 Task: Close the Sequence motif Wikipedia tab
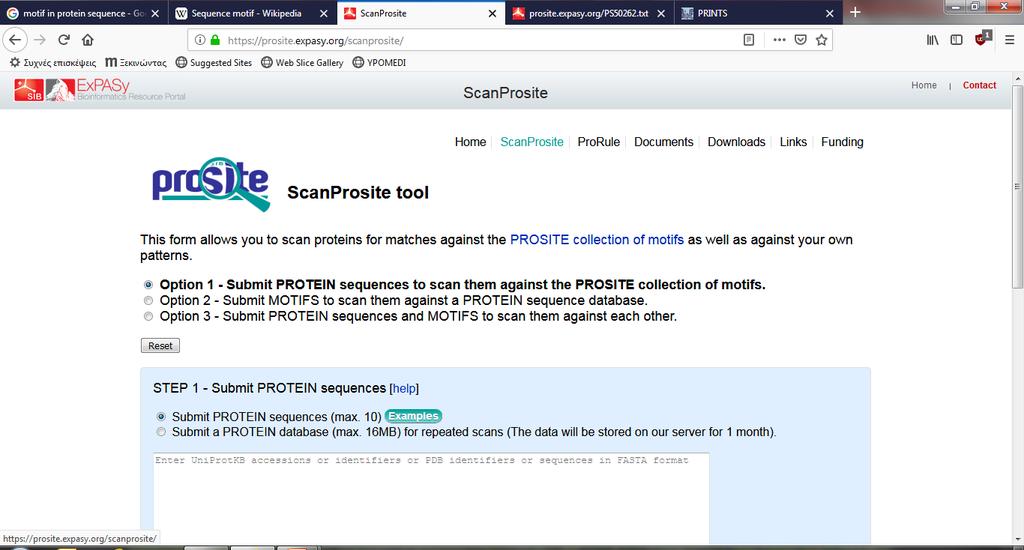pos(323,13)
